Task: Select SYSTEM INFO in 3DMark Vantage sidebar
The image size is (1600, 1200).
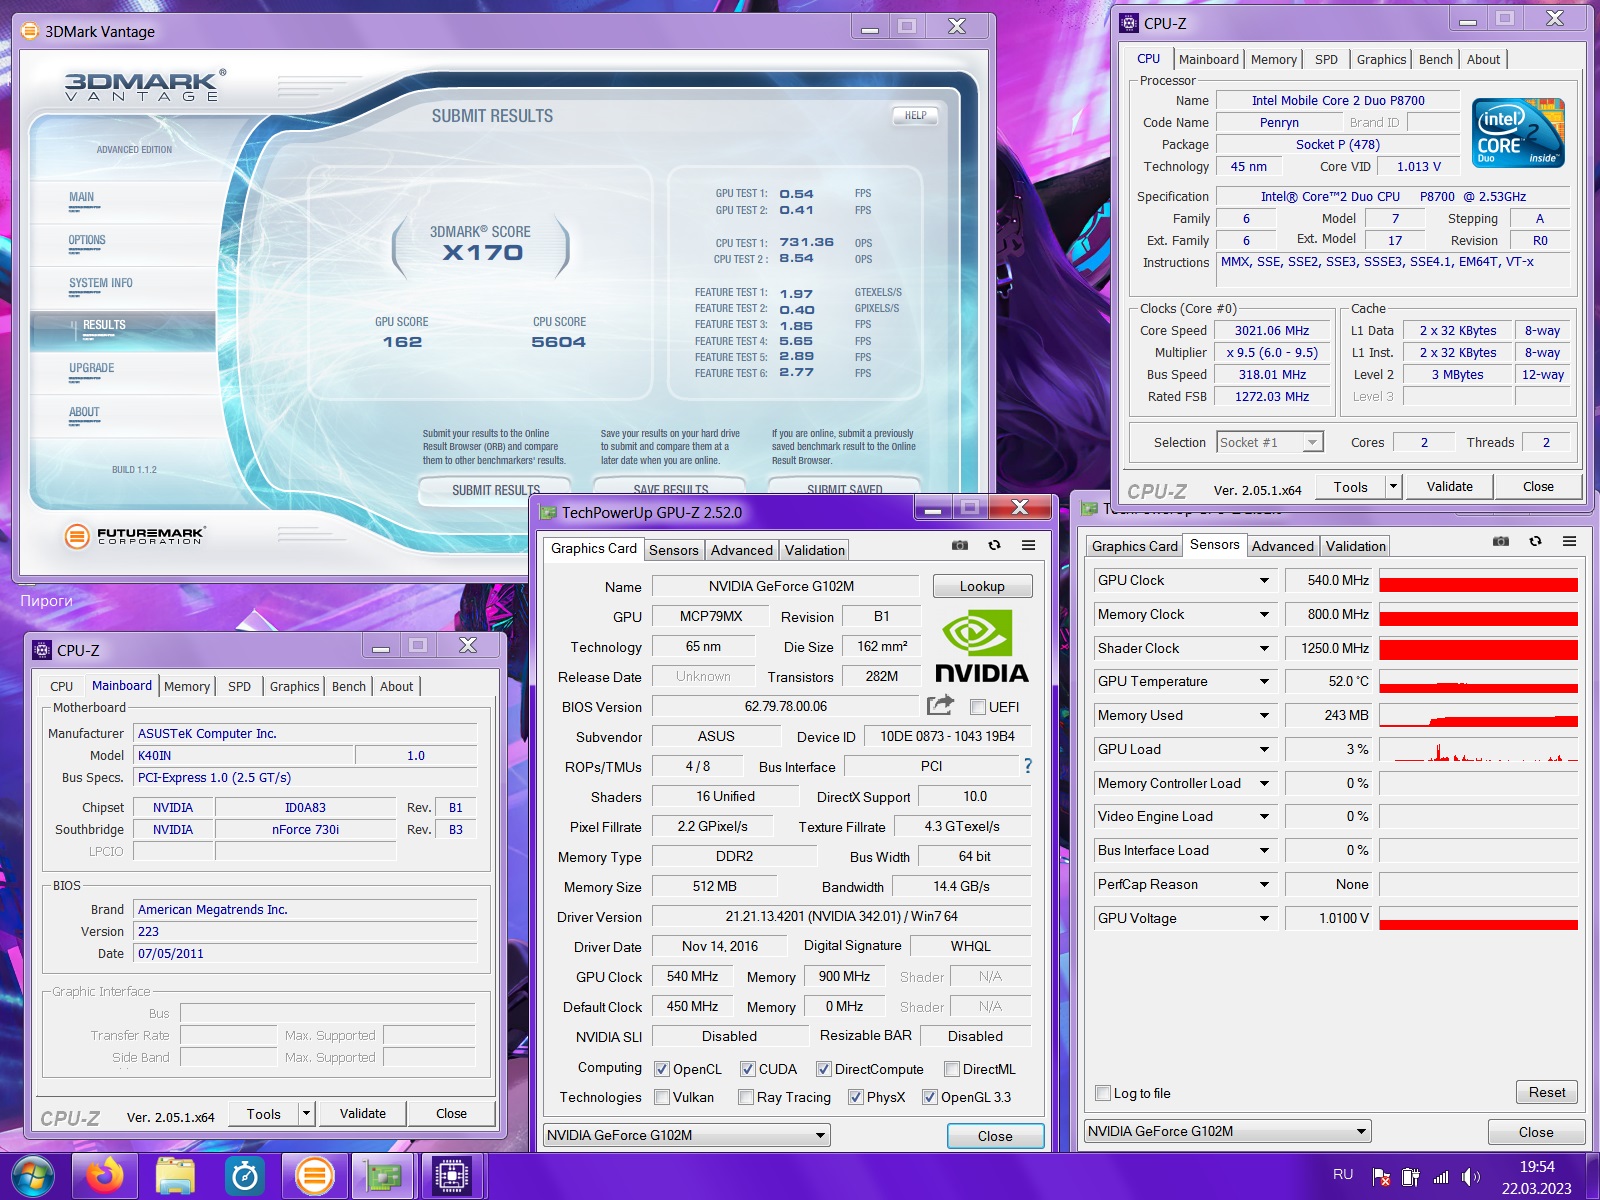Action: tap(101, 283)
